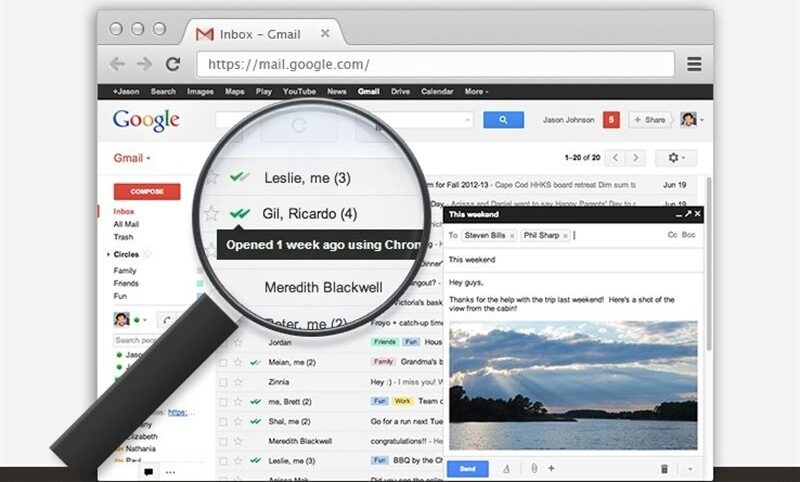Viewport: 800px width, 482px height.
Task: Open the Chrome hamburger menu
Action: click(x=694, y=64)
